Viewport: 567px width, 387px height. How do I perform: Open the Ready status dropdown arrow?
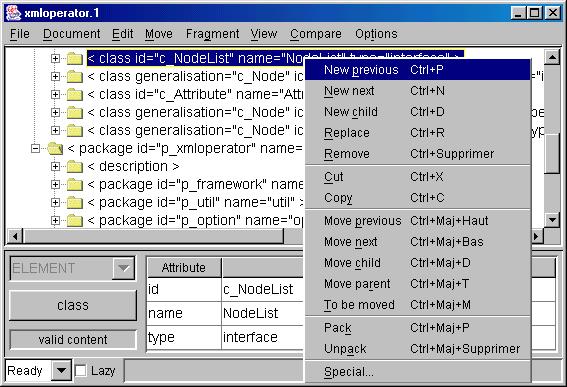[61, 370]
